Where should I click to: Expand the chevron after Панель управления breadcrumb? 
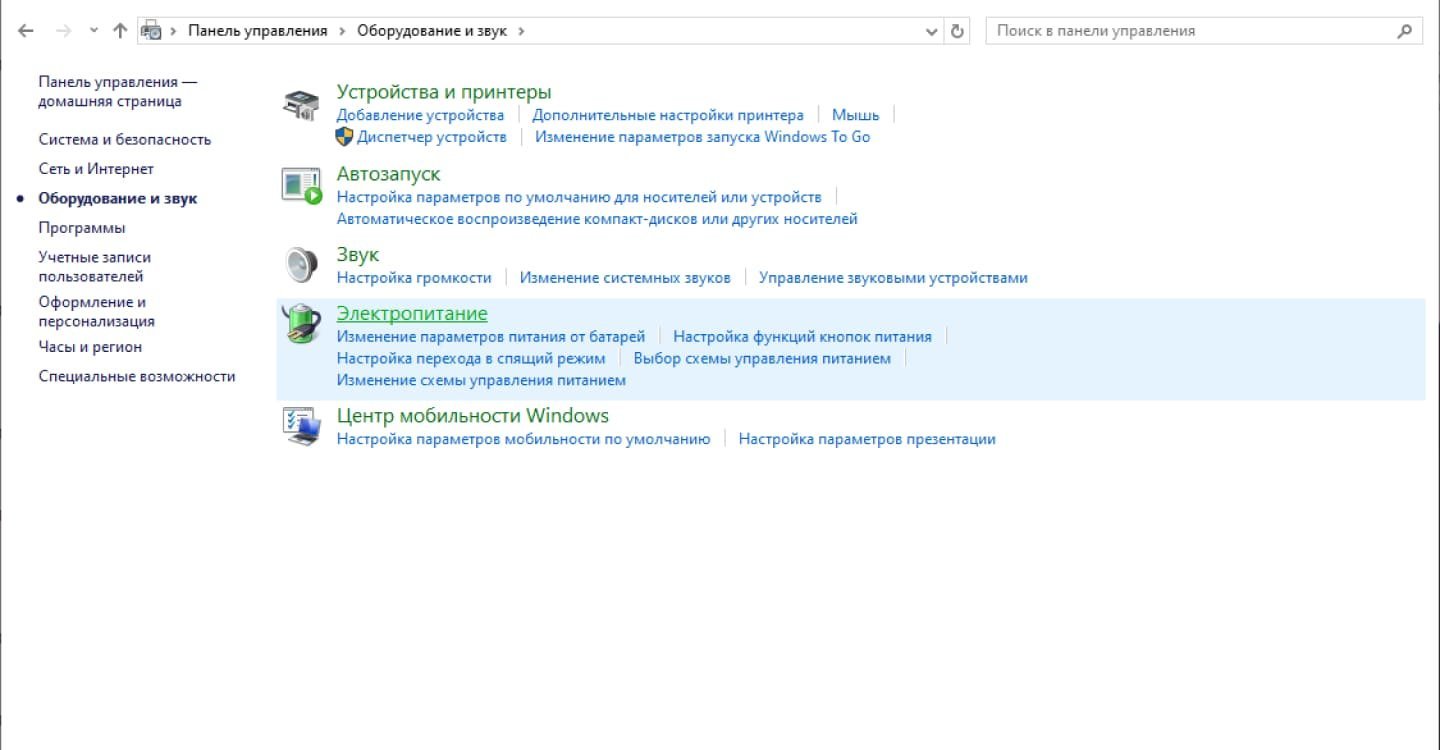click(343, 31)
